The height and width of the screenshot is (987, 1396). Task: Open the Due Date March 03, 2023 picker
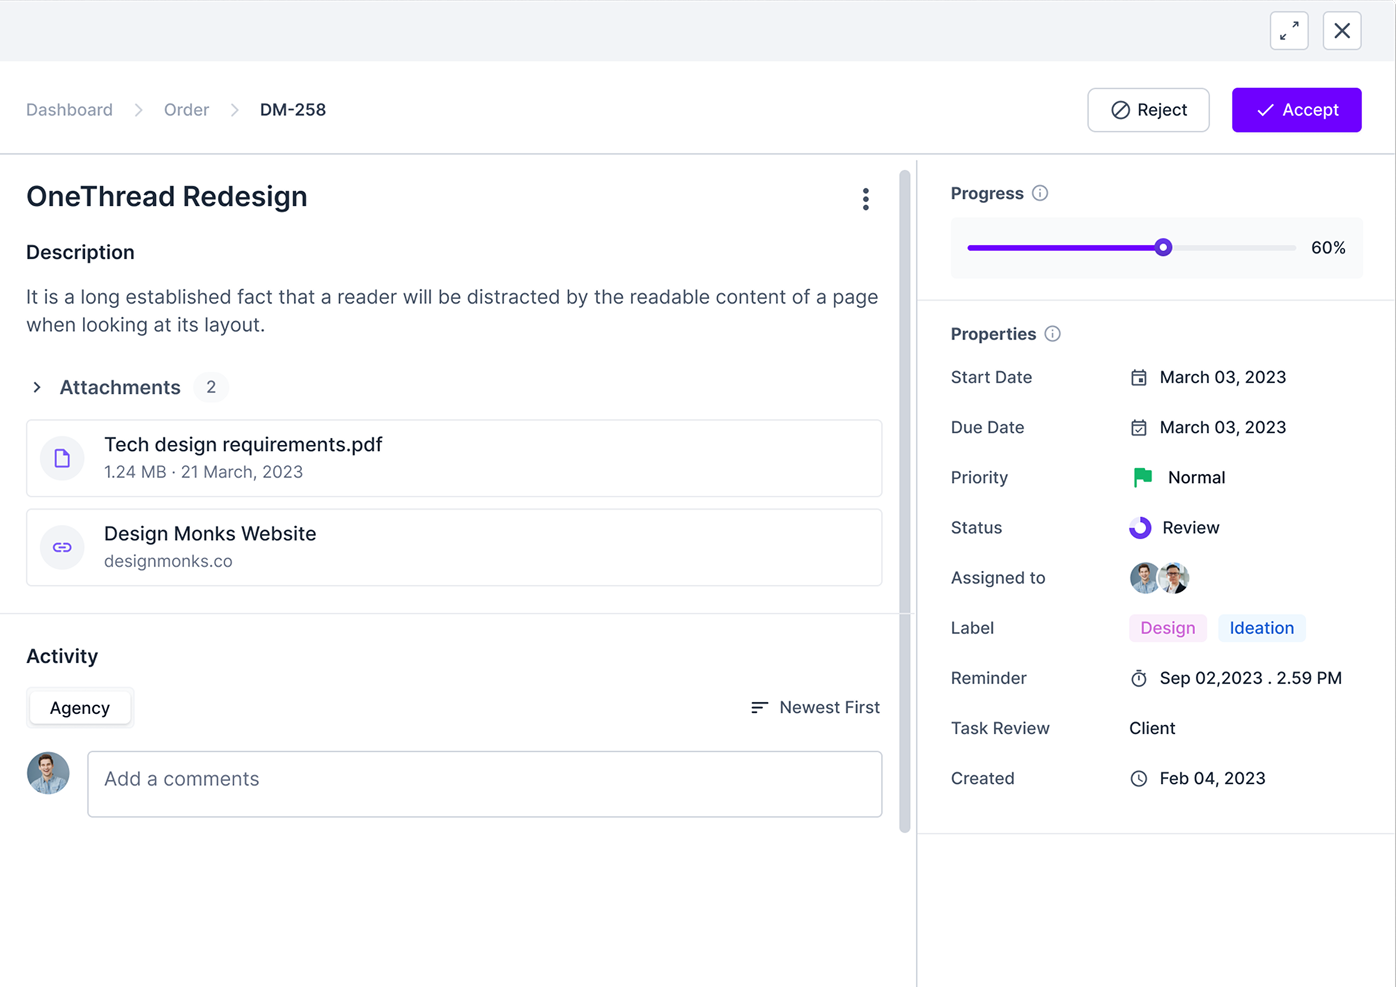click(x=1222, y=427)
